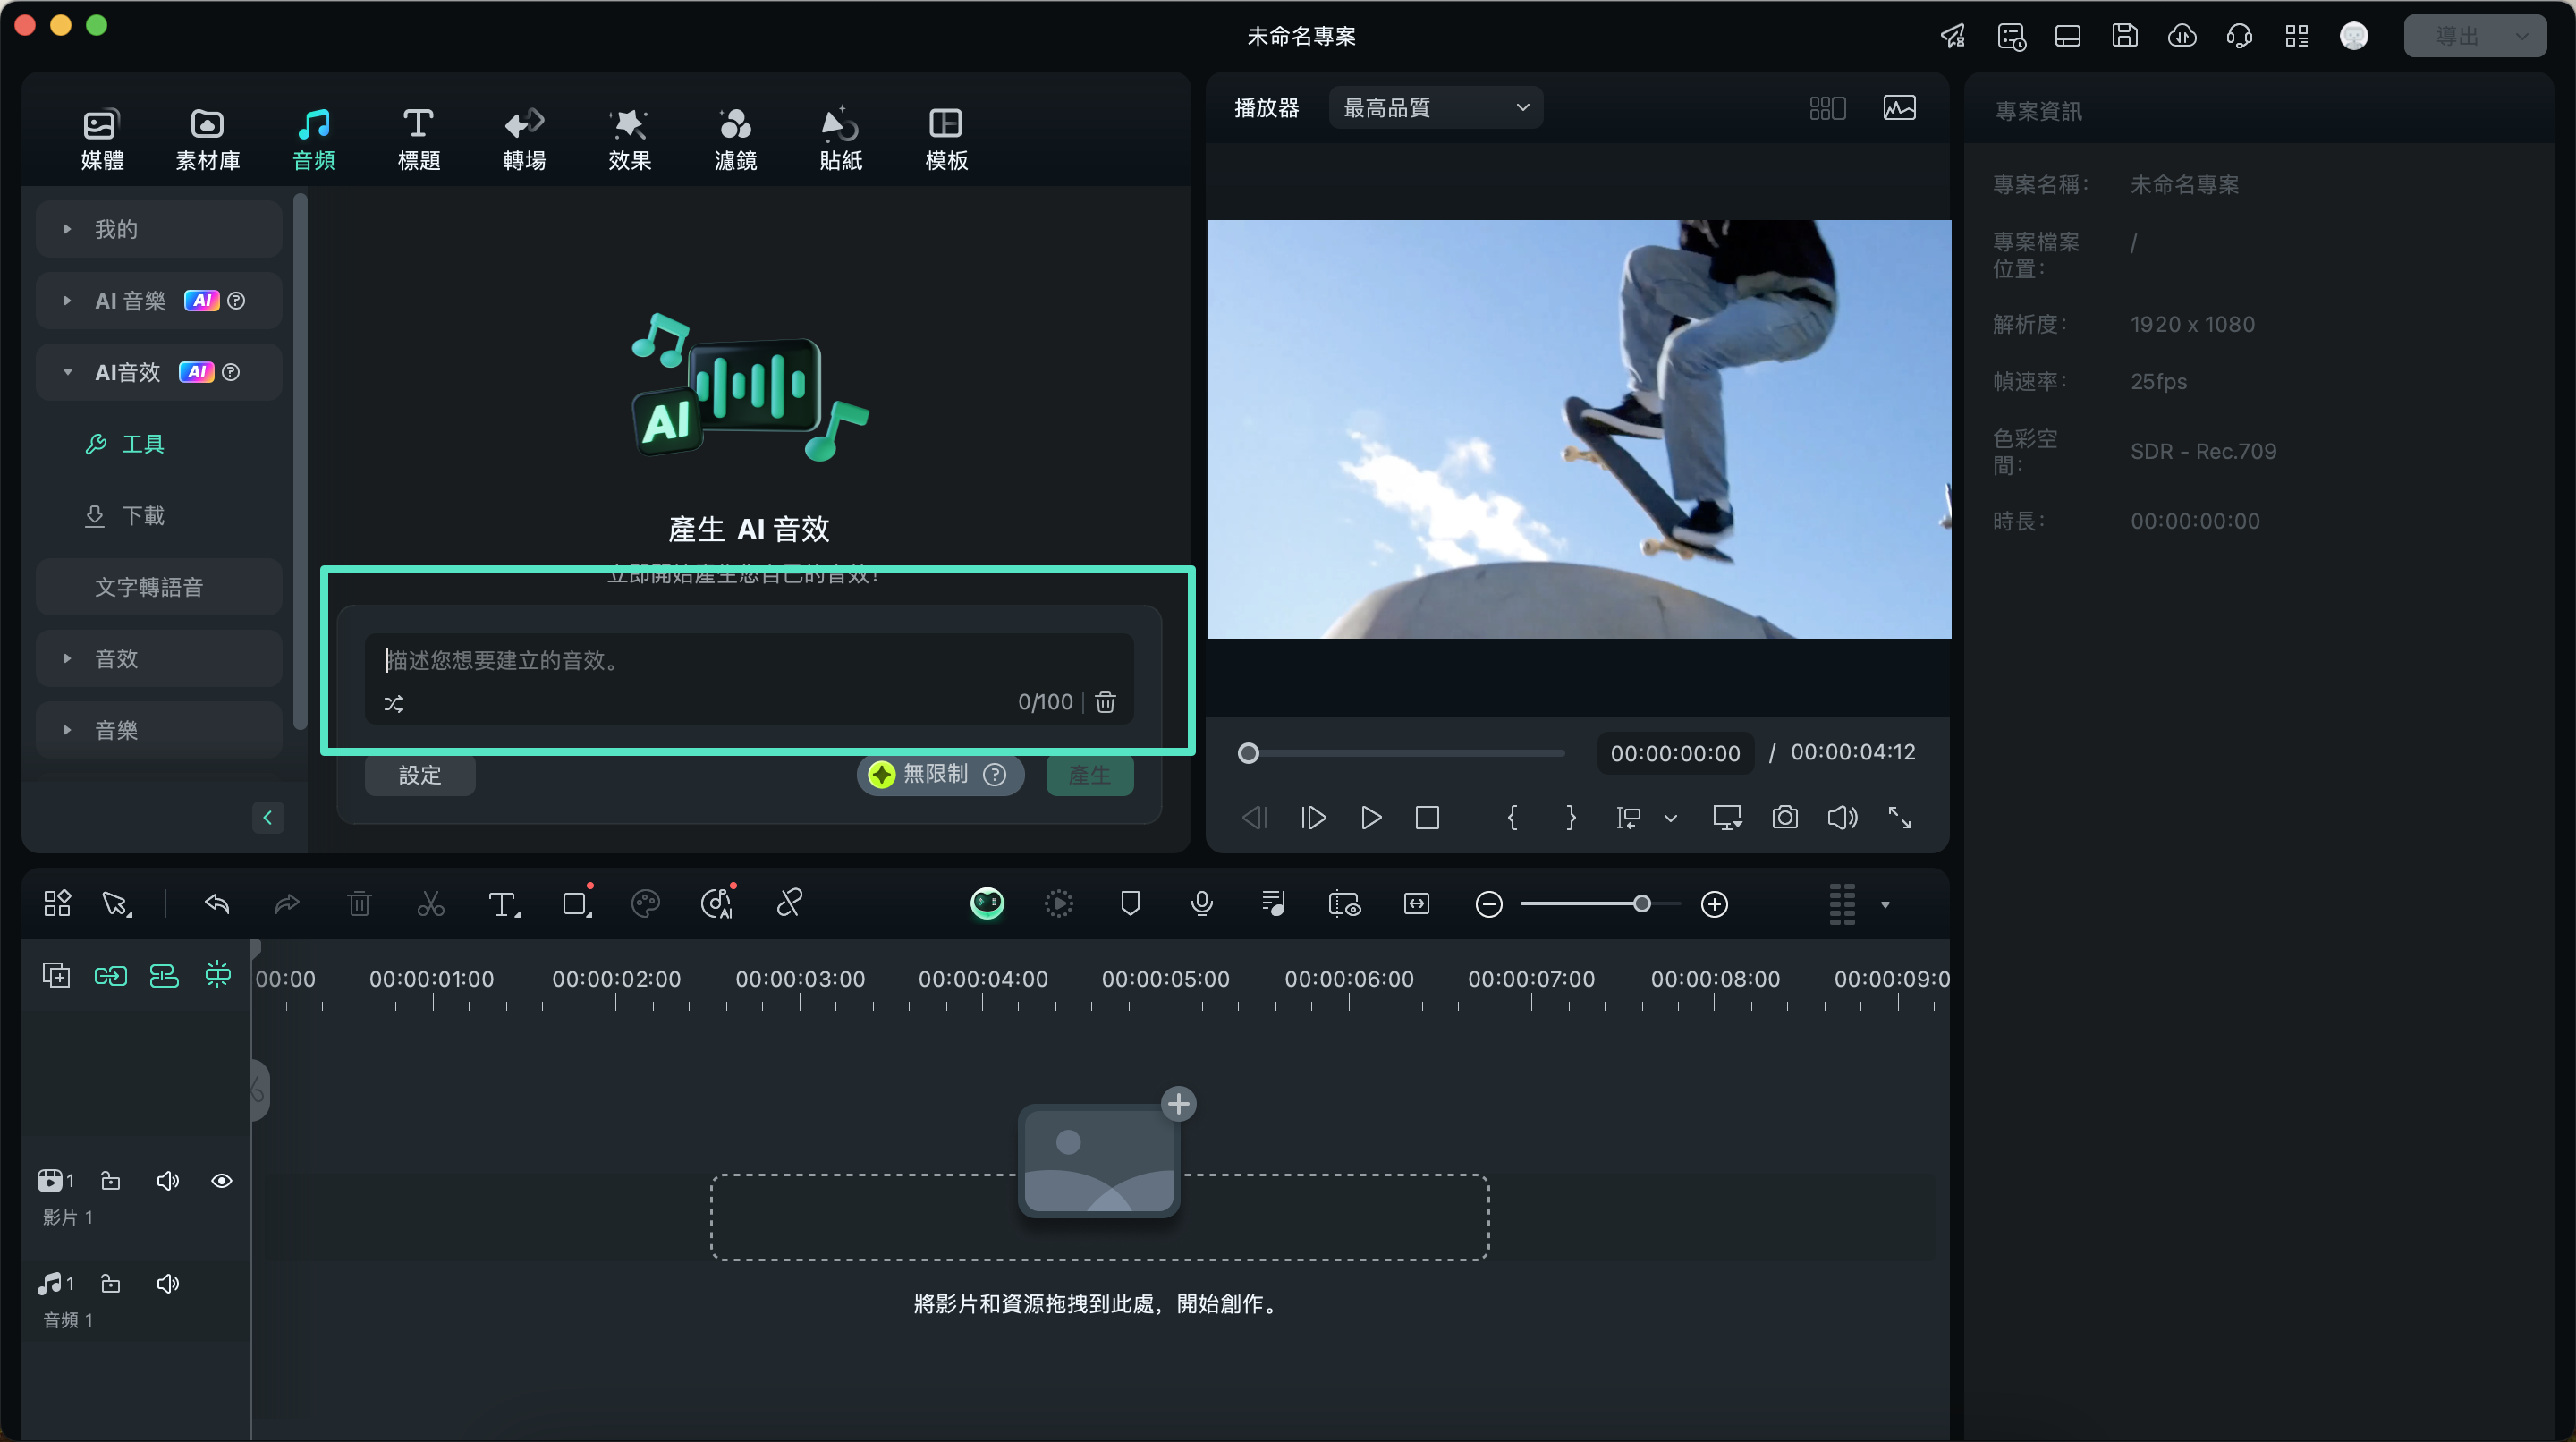
Task: Take a snapshot of the preview
Action: pyautogui.click(x=1785, y=818)
